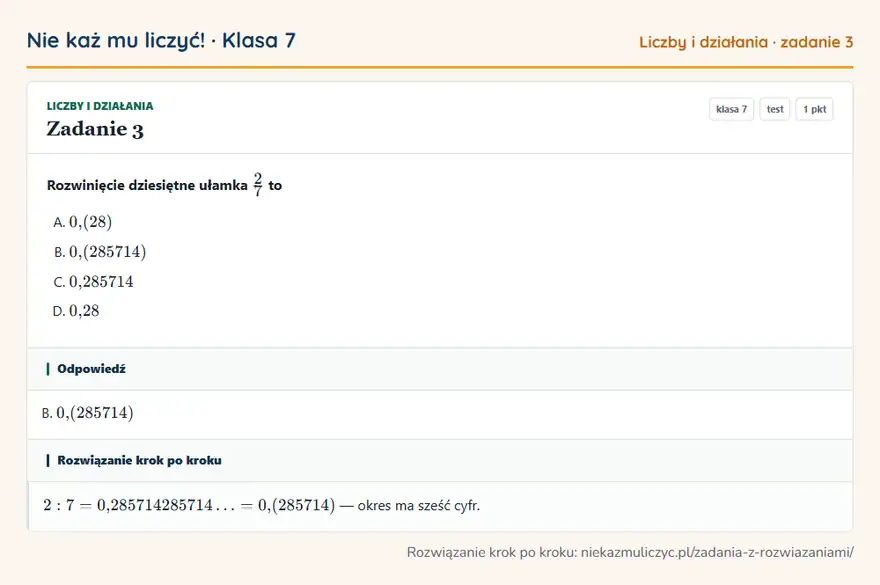This screenshot has height=585, width=880.
Task: Click the text 'okres ma sześć cyfr.'
Action: (x=419, y=505)
